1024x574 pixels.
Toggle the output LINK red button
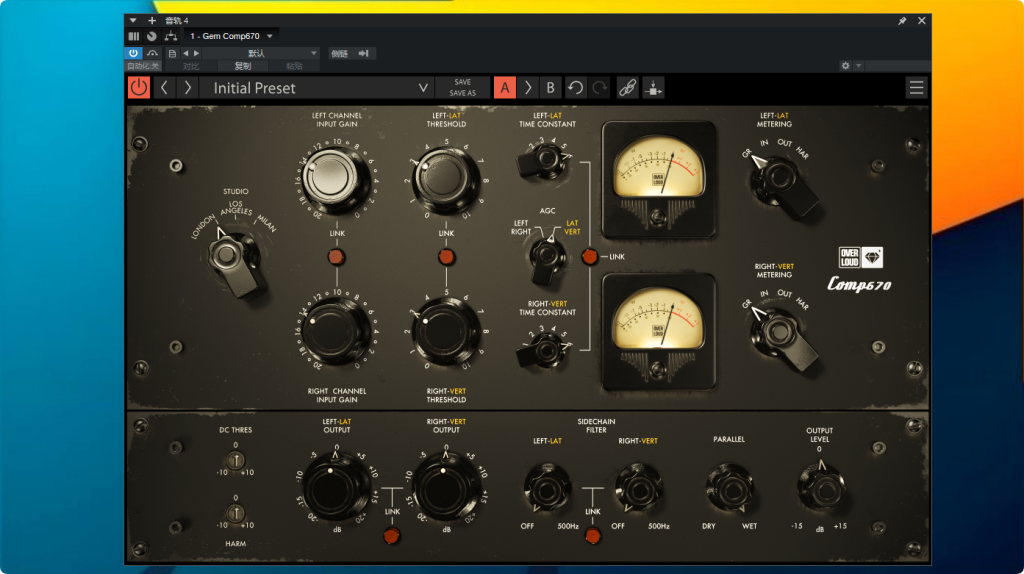pyautogui.click(x=392, y=536)
